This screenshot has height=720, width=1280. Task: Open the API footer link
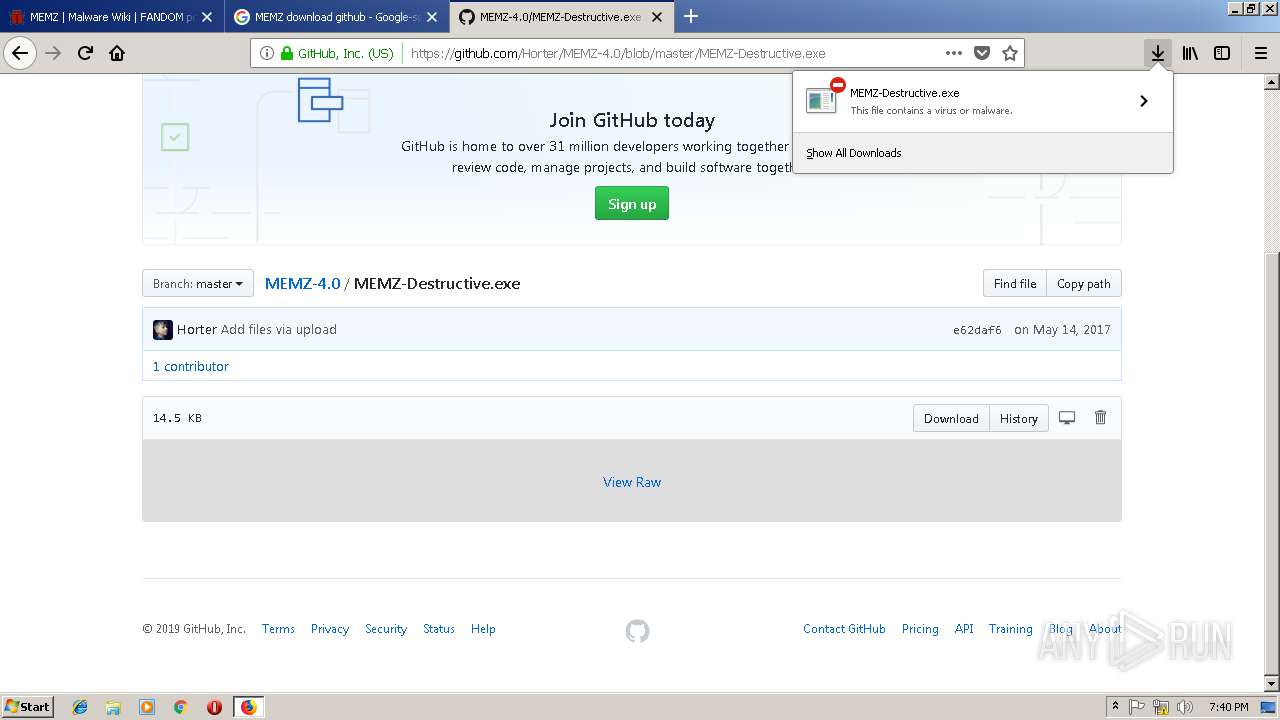tap(964, 629)
